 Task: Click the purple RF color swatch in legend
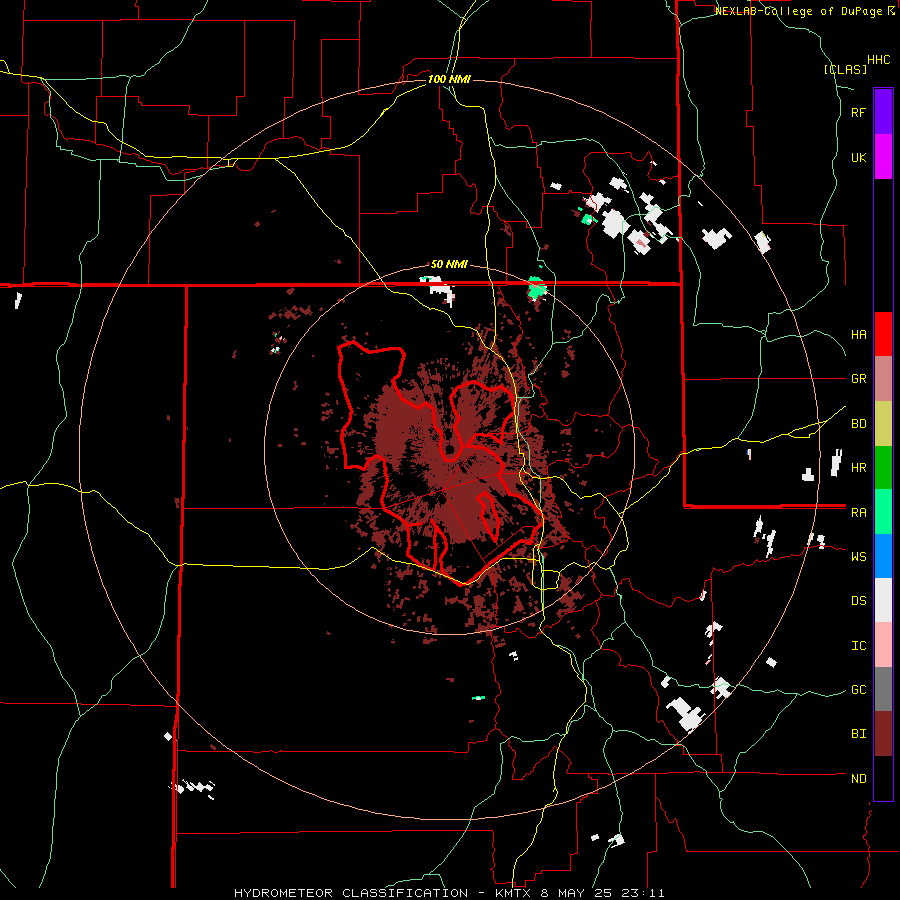pos(883,112)
